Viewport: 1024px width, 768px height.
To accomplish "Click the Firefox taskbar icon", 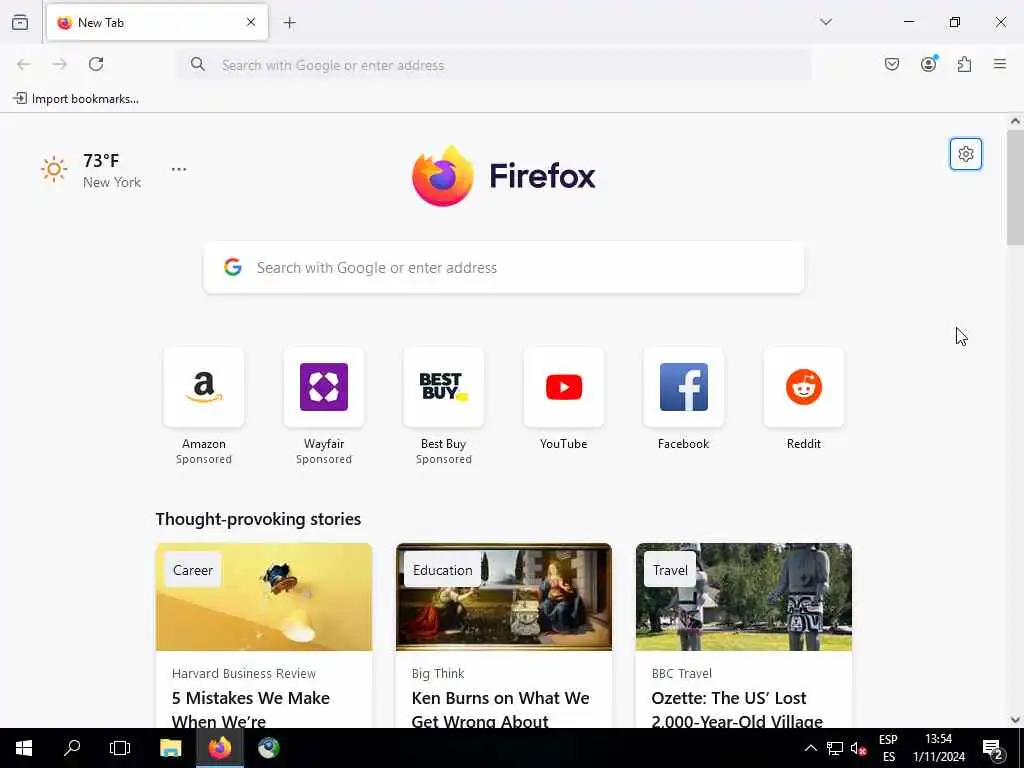I will (x=219, y=748).
